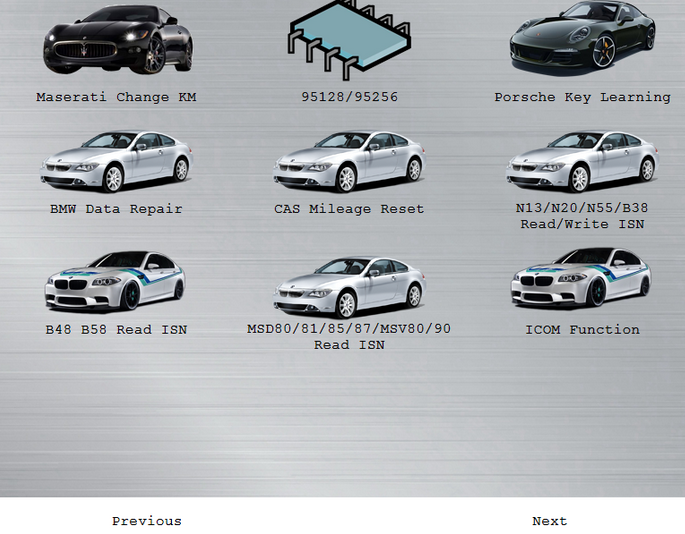Image resolution: width=685 pixels, height=534 pixels.
Task: Click the 'N13/N20/N55/B38 Read/Write ISN' label
Action: point(582,216)
